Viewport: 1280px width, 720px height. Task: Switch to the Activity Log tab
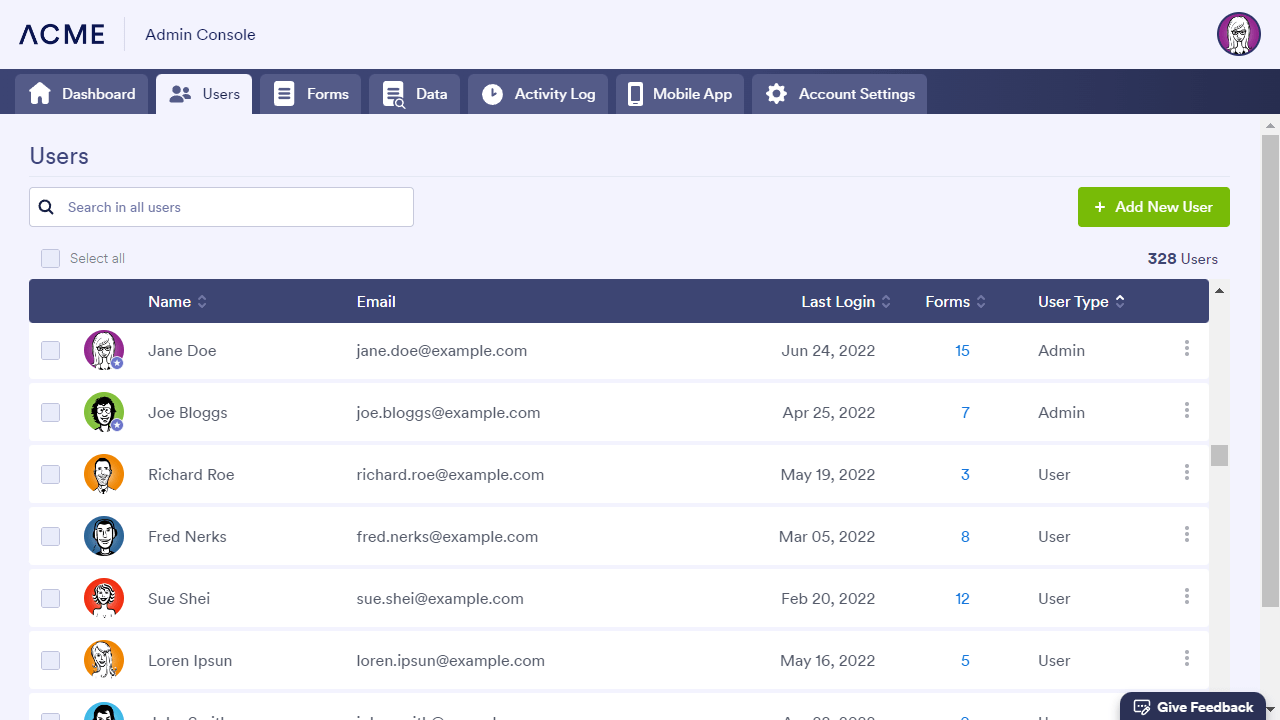pos(538,94)
